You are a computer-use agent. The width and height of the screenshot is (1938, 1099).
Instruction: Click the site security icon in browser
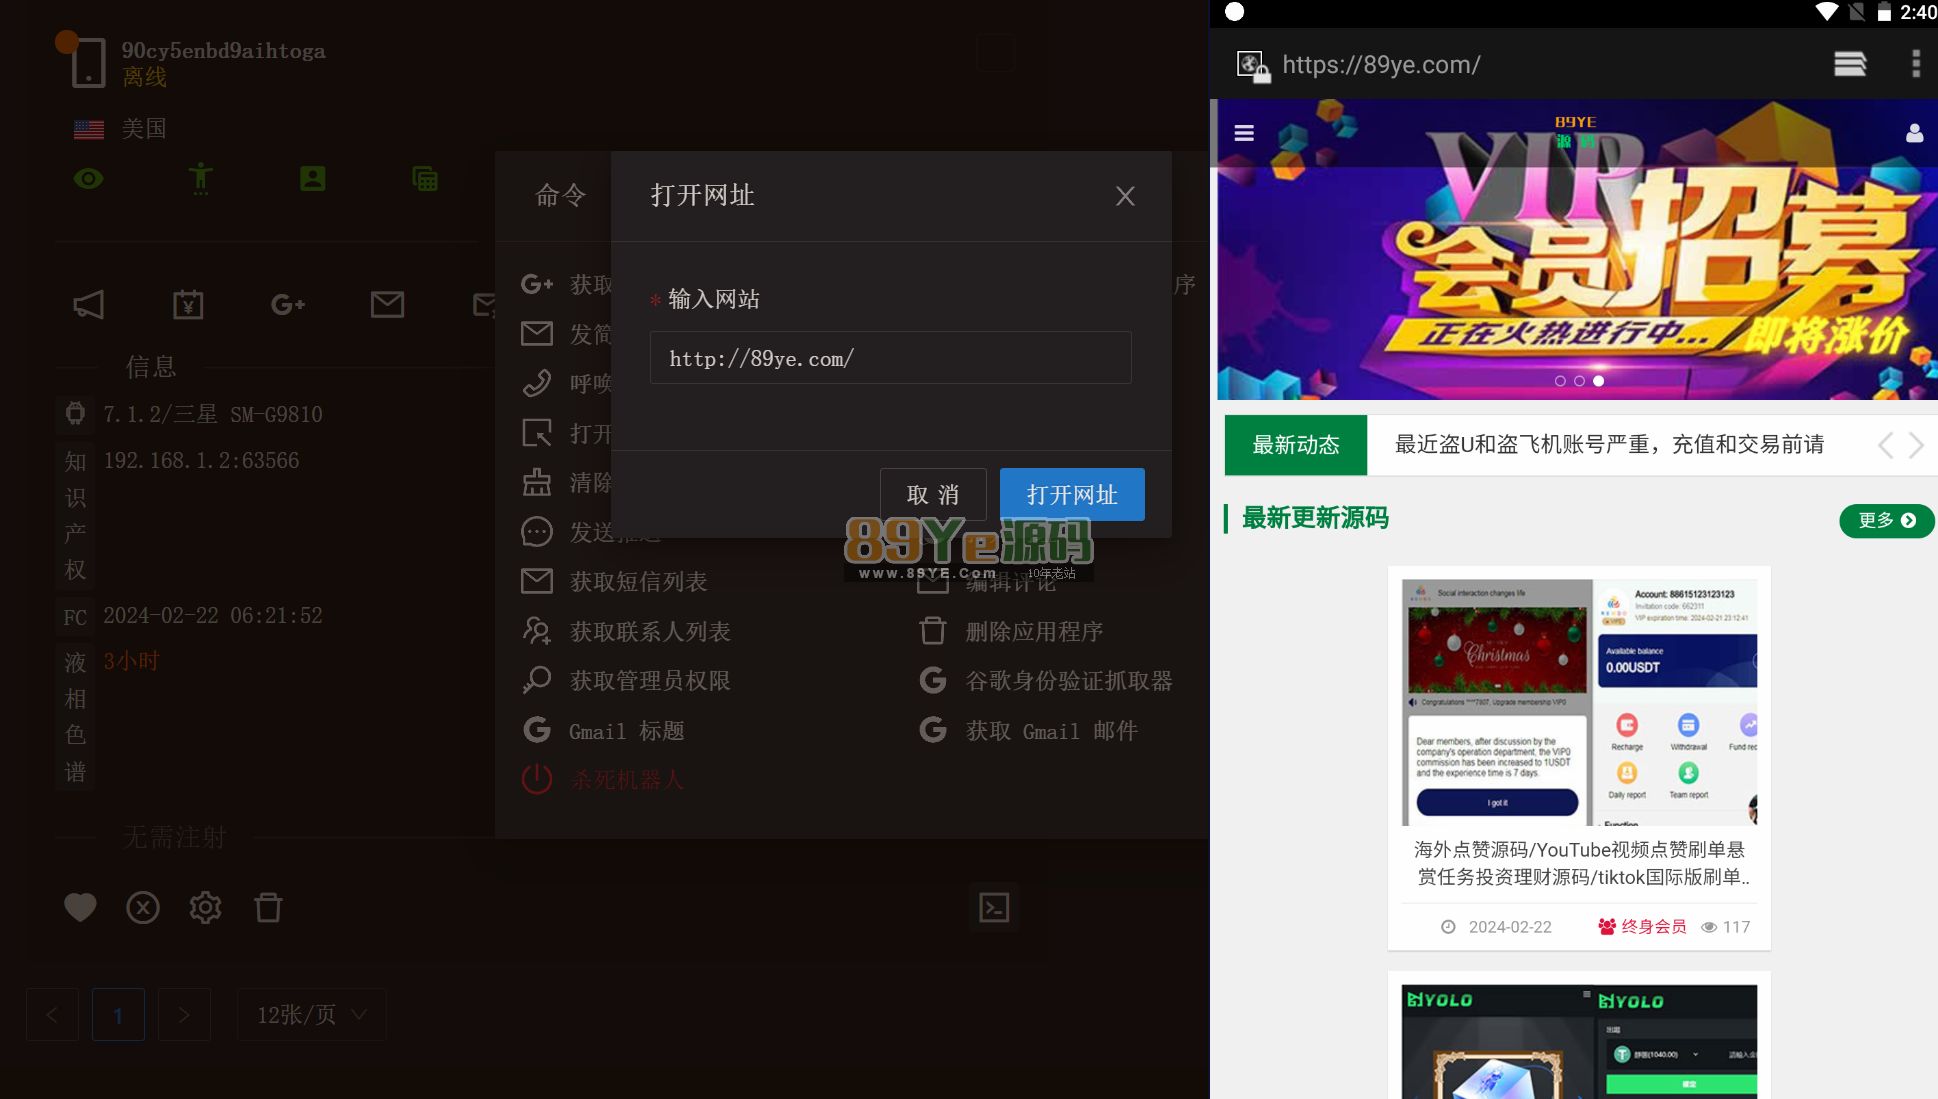[x=1253, y=66]
